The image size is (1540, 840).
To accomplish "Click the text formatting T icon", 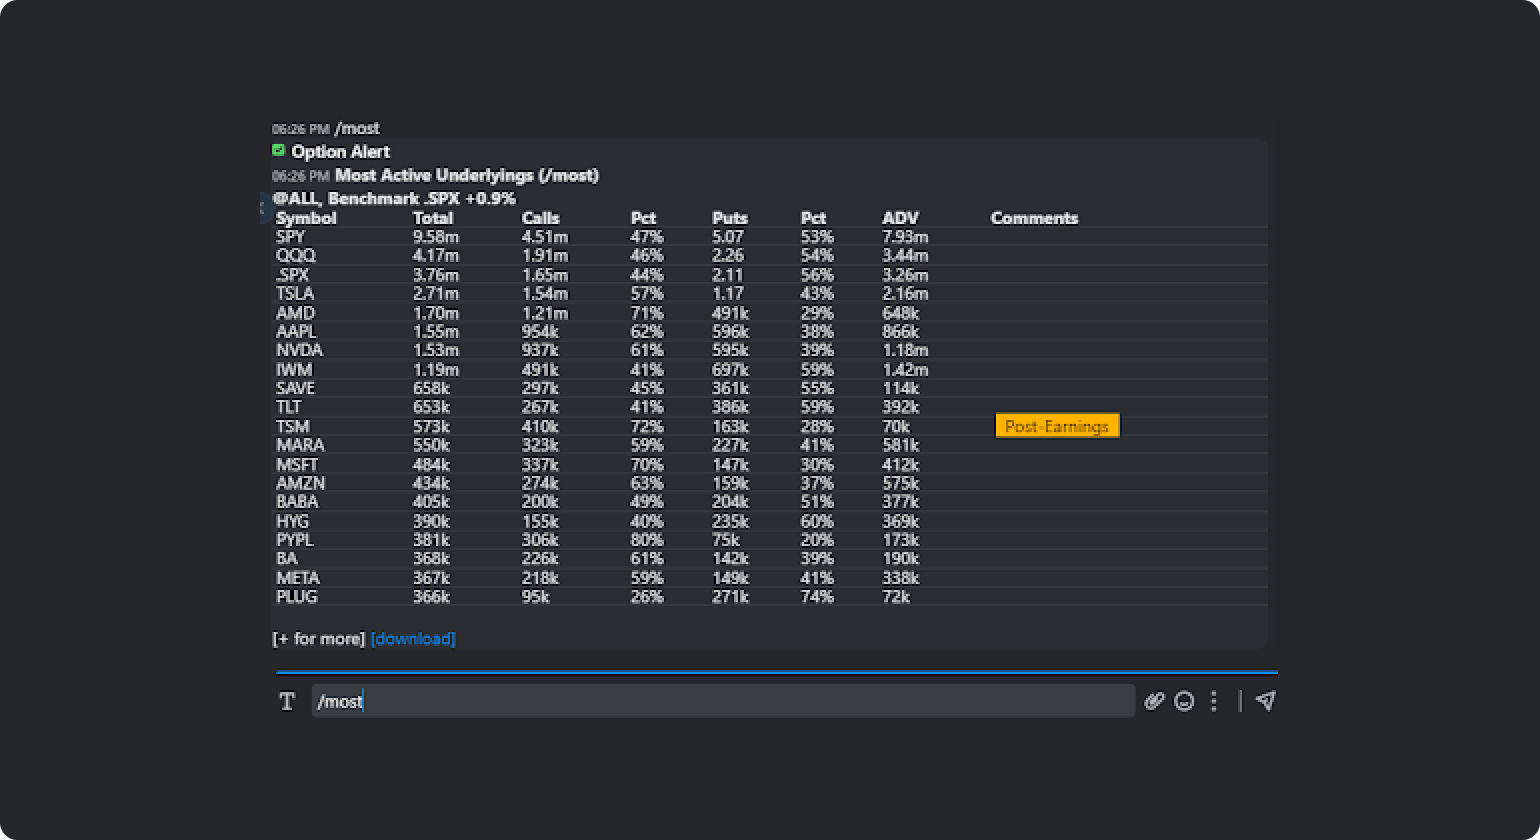I will click(x=287, y=701).
